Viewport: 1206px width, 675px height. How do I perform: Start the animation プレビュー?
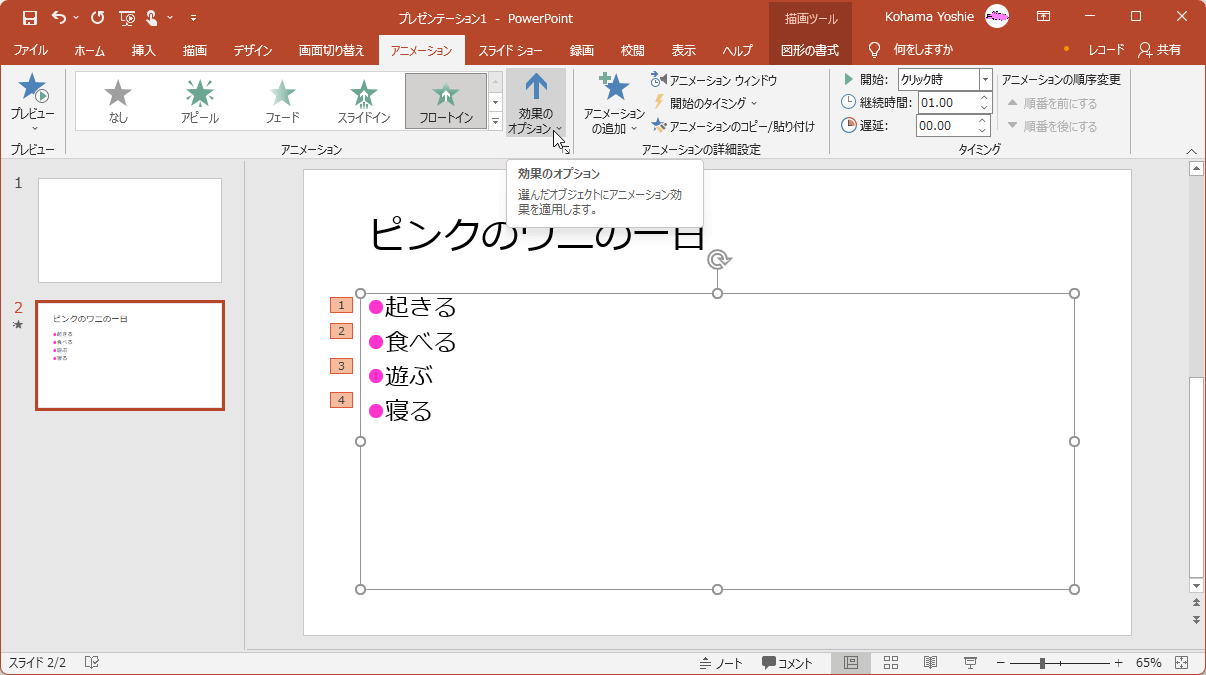[x=31, y=99]
